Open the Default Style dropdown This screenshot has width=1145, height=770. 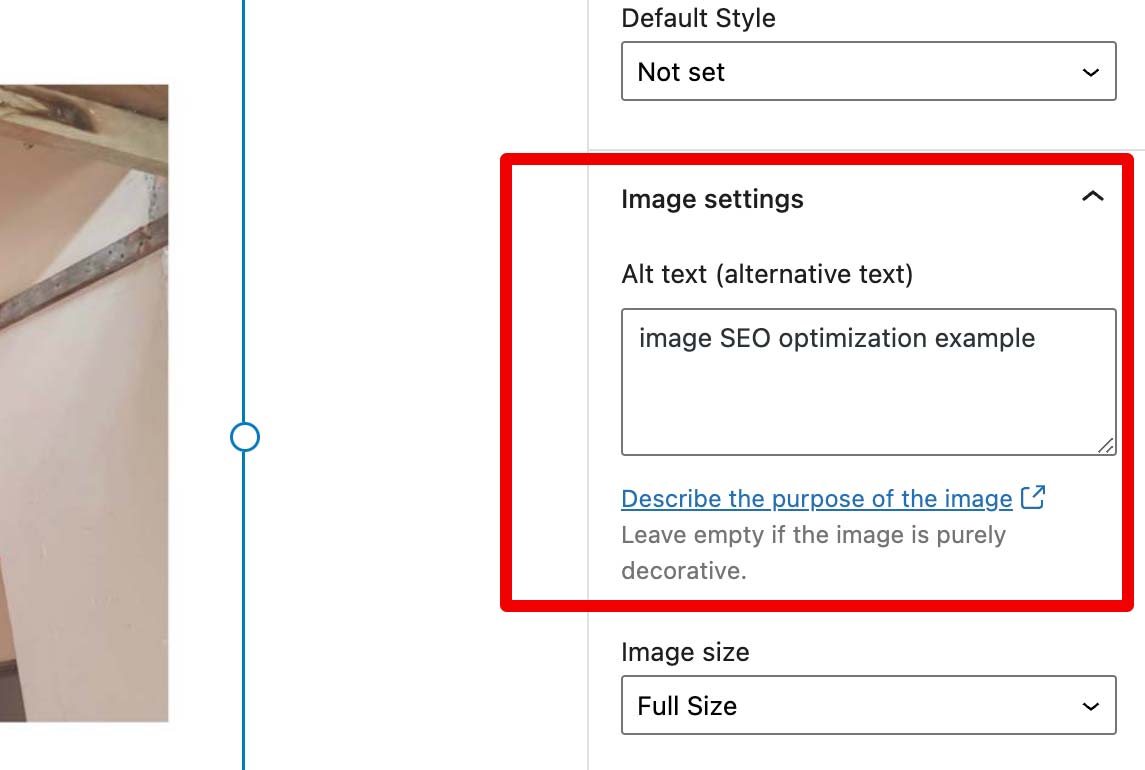pos(868,72)
